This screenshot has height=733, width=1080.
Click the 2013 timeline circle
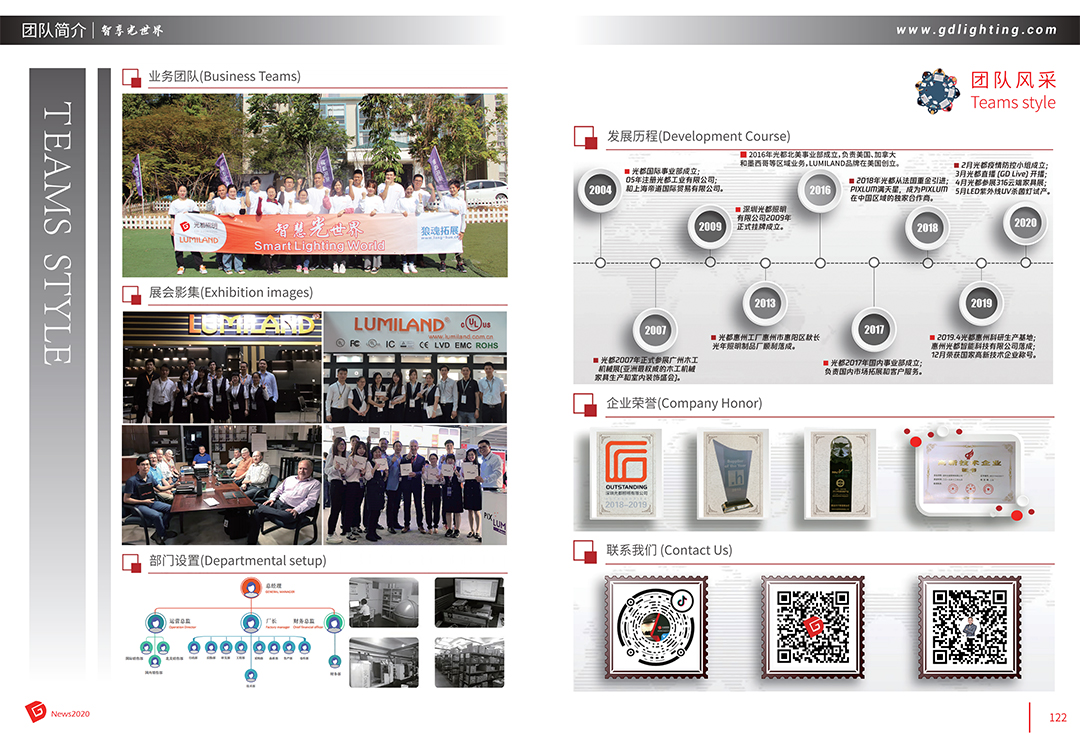(x=765, y=303)
